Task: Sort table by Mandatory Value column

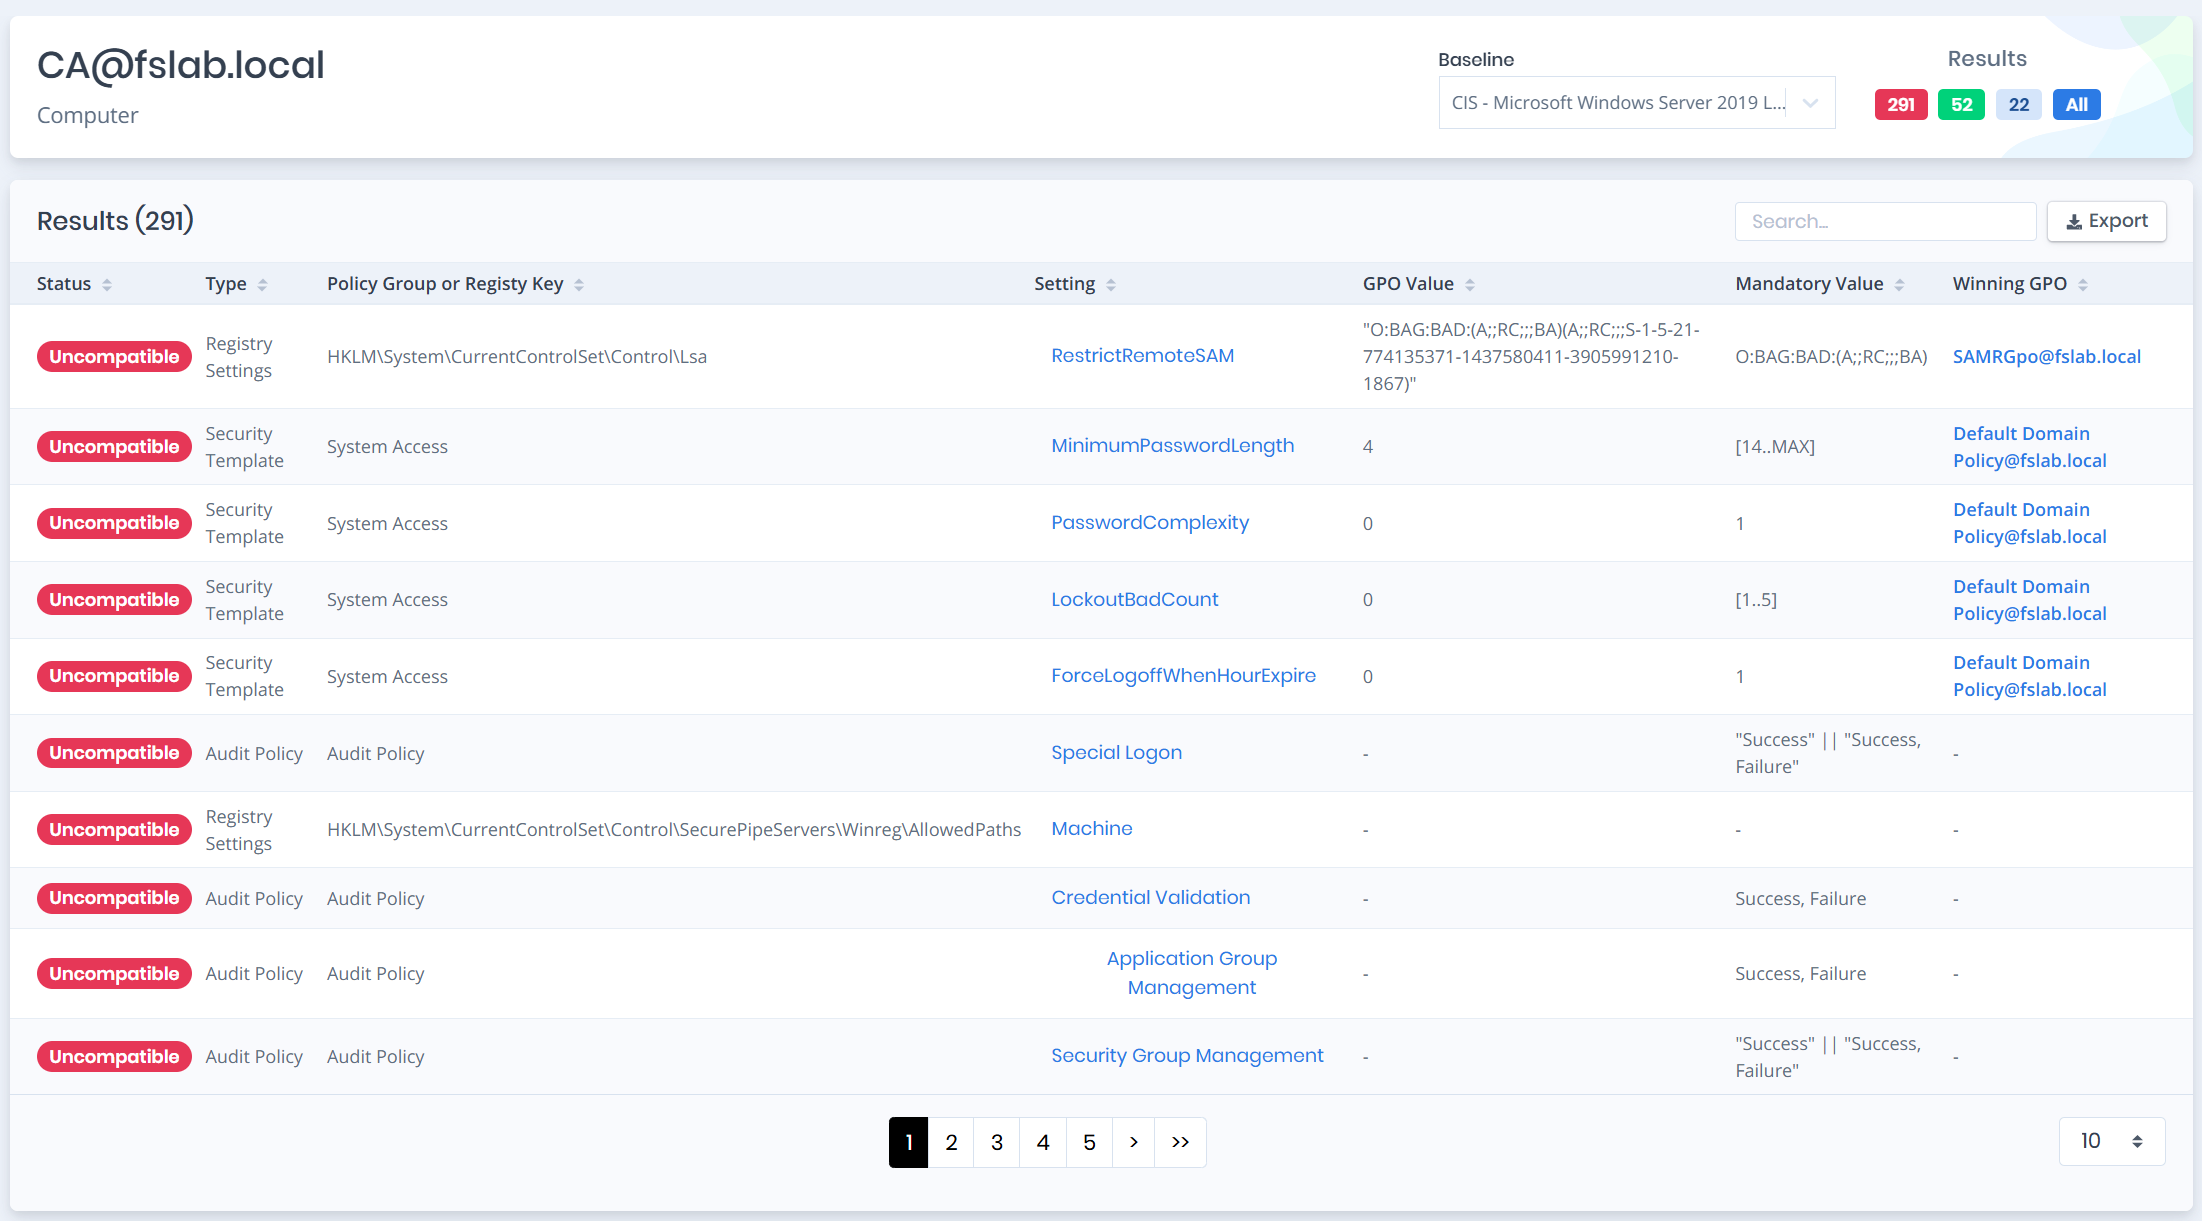Action: tap(1819, 284)
